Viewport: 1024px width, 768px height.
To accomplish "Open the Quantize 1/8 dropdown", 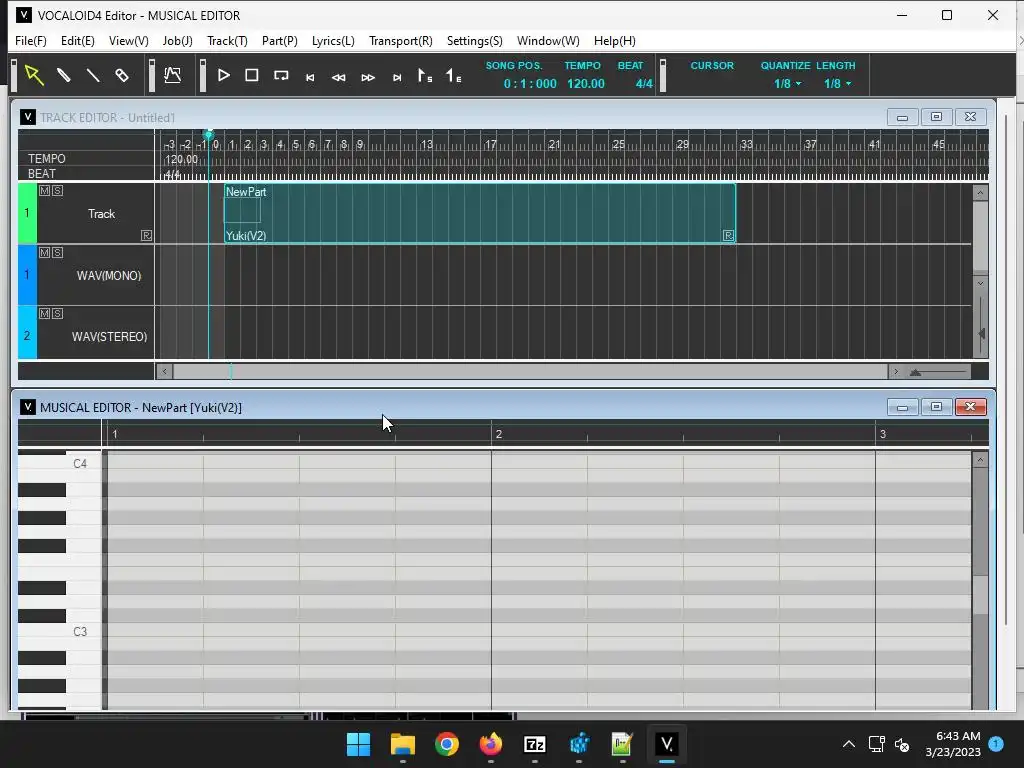I will pyautogui.click(x=788, y=84).
